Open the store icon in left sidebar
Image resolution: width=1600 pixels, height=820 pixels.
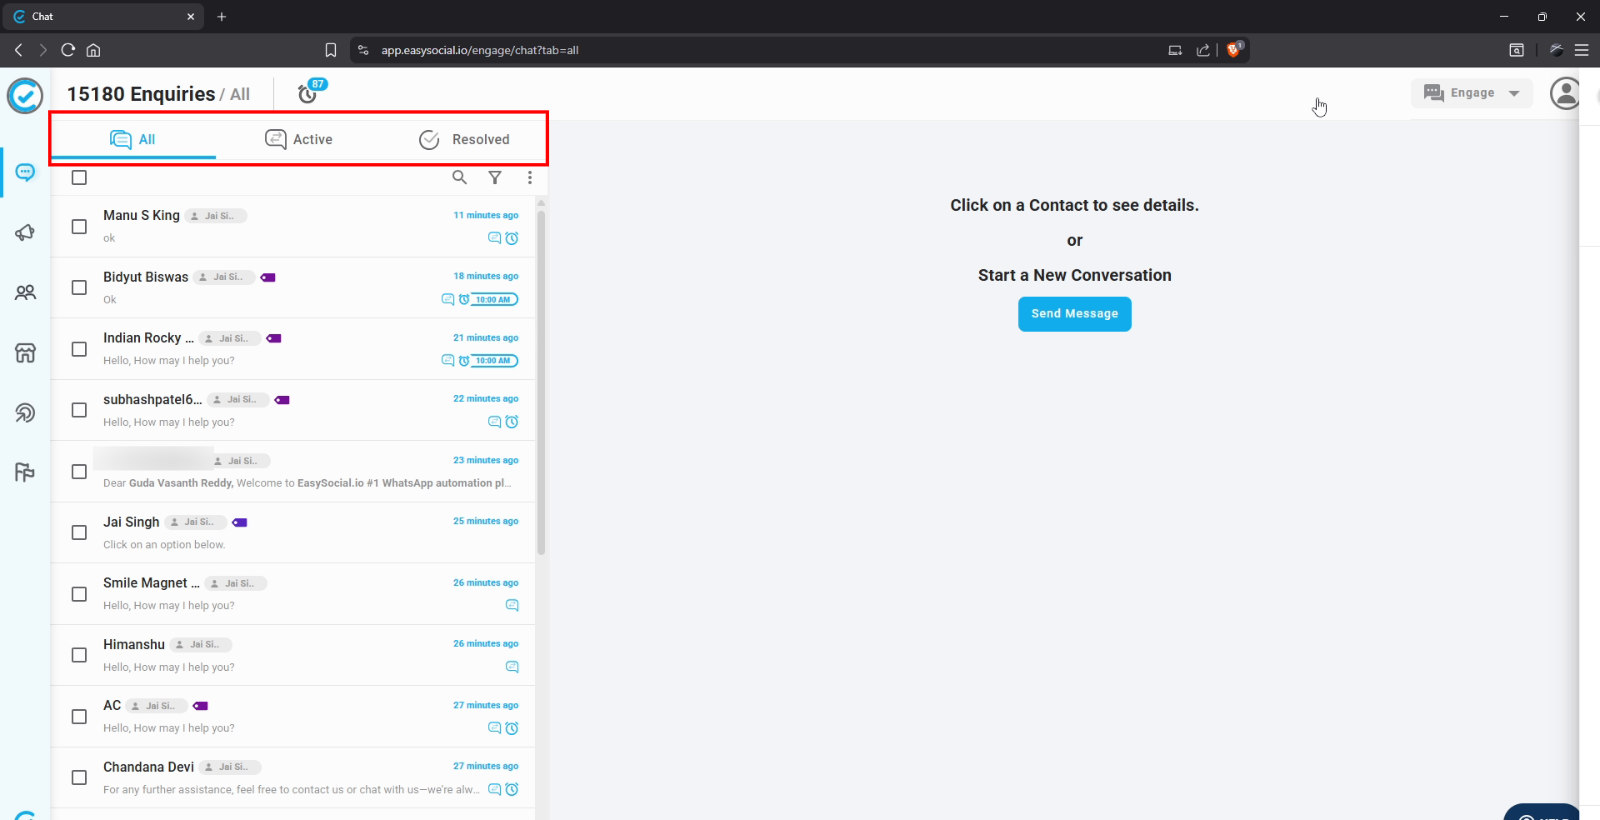coord(25,353)
